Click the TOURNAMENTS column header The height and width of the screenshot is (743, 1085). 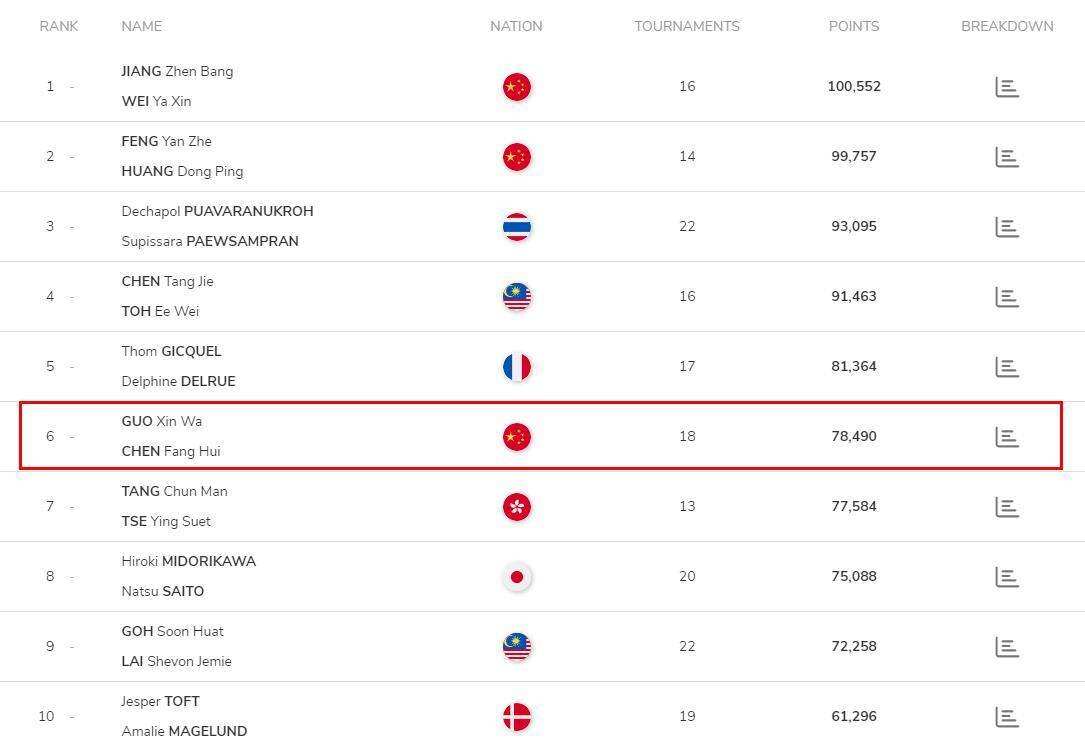coord(686,26)
